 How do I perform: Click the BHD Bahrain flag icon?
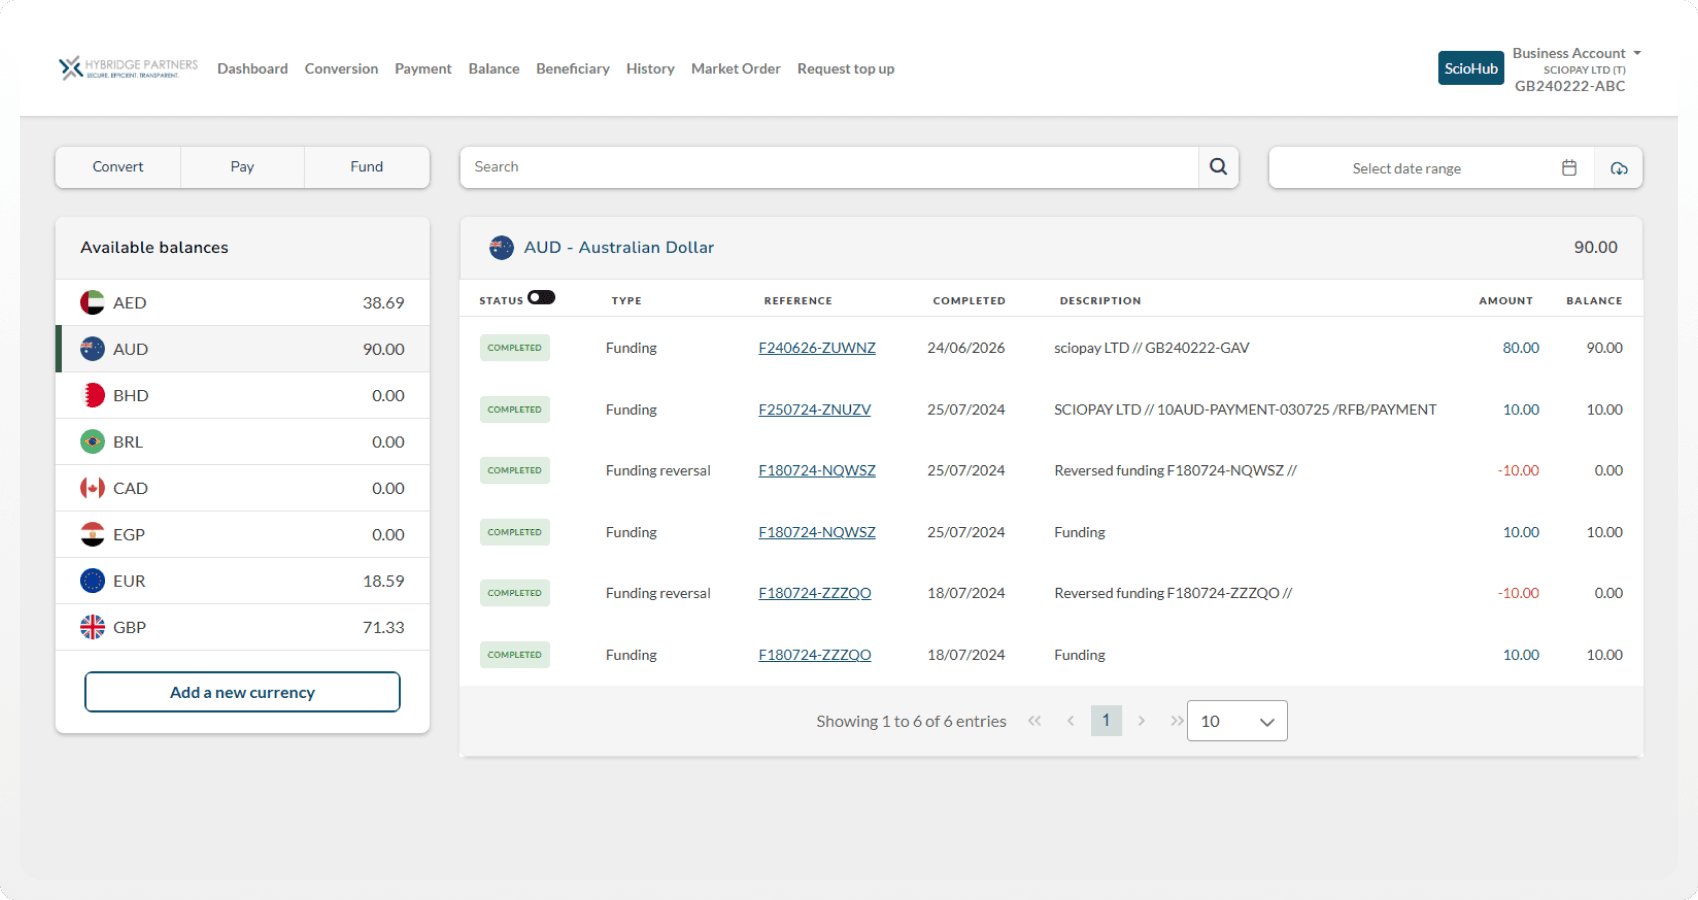tap(92, 395)
